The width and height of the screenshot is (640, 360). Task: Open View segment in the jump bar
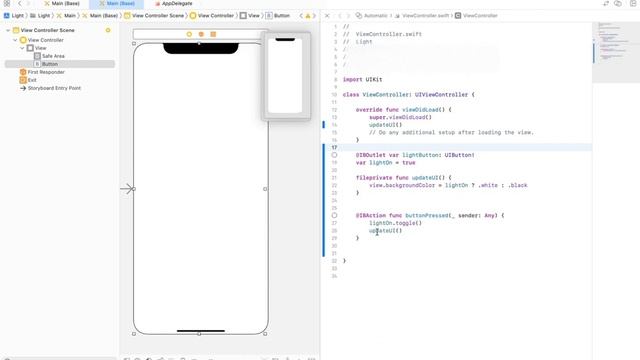(x=250, y=16)
